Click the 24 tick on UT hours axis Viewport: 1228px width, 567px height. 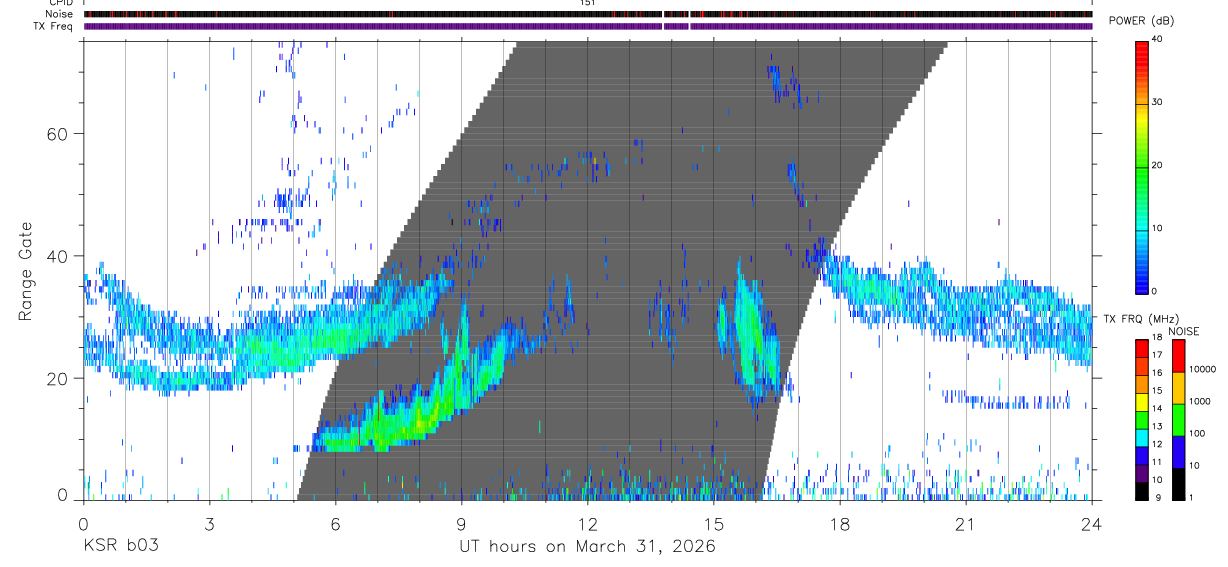1091,524
